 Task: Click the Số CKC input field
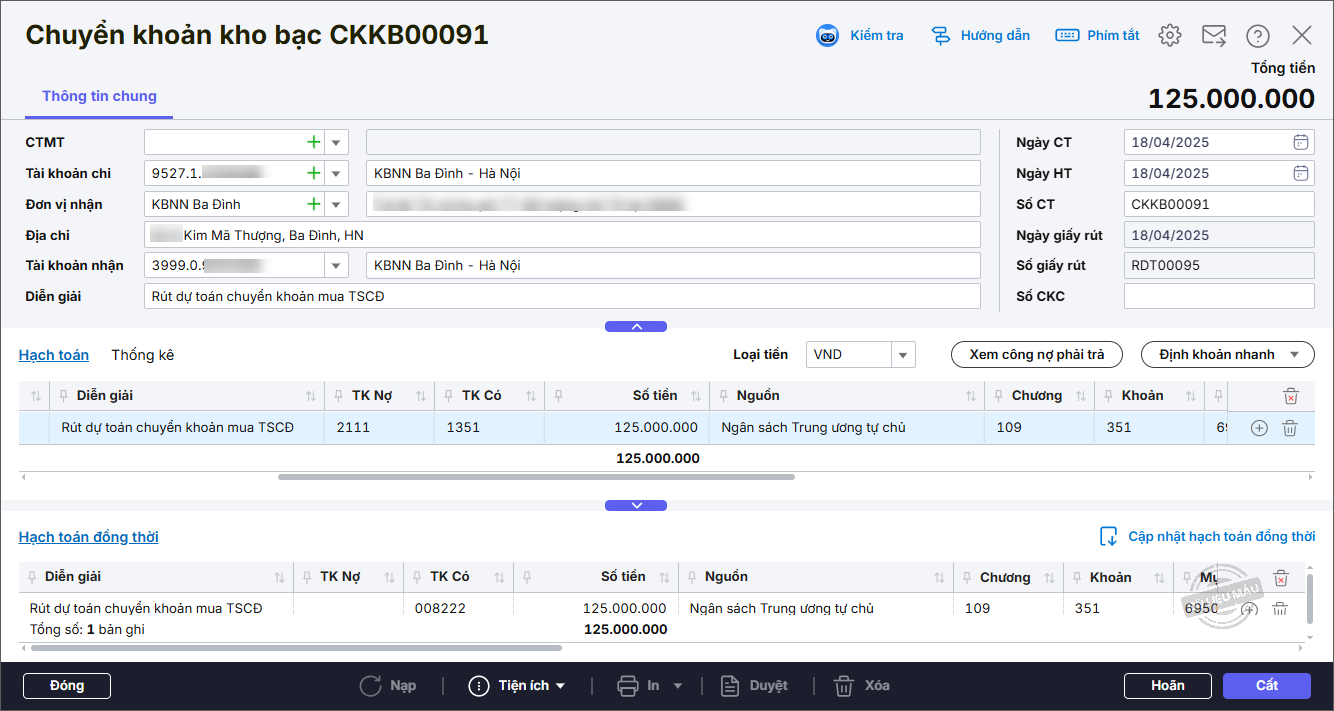click(x=1218, y=297)
